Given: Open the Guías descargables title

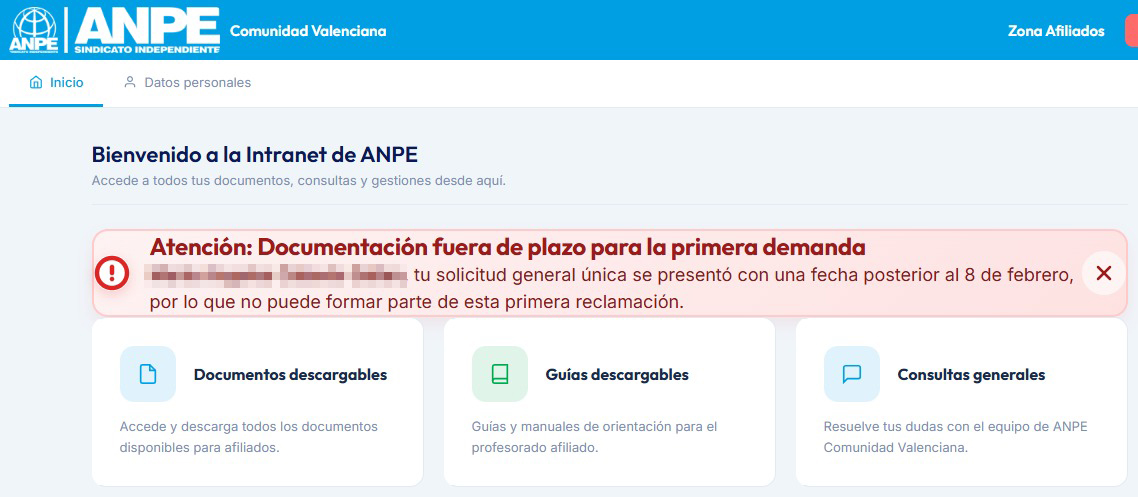Looking at the screenshot, I should pyautogui.click(x=617, y=375).
